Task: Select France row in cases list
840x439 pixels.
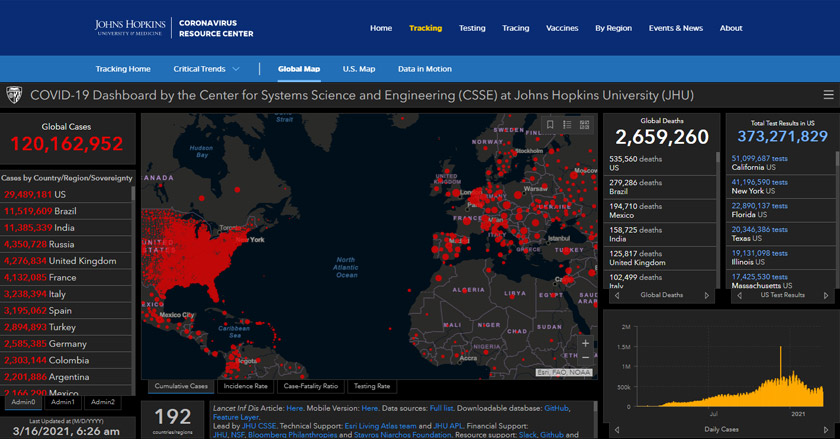Action: click(x=65, y=278)
